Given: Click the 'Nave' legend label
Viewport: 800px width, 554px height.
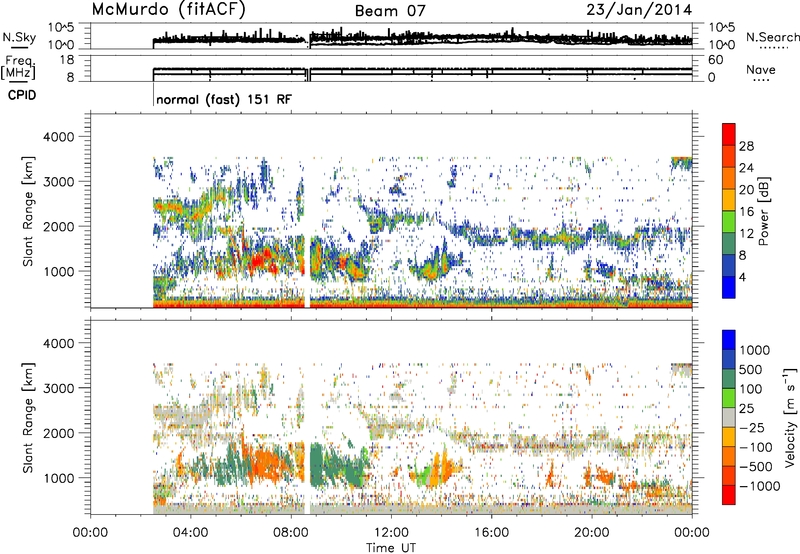Looking at the screenshot, I should 761,70.
